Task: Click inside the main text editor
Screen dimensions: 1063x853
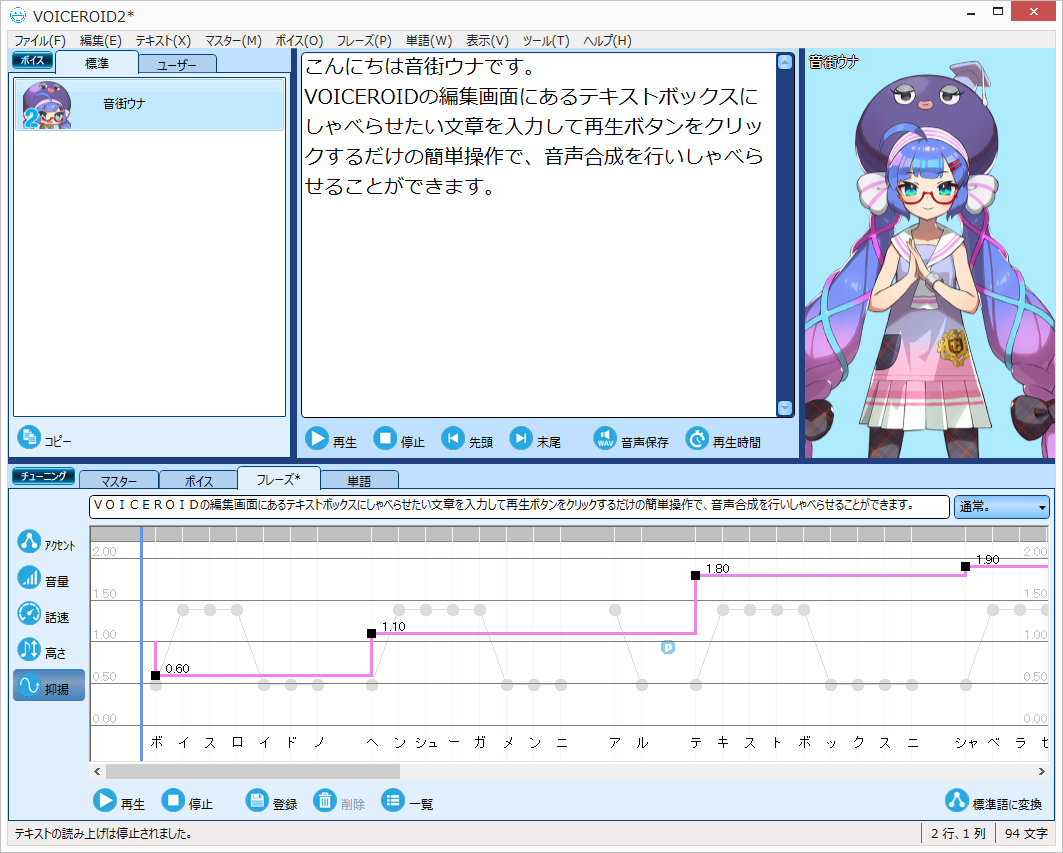Action: pos(538,235)
